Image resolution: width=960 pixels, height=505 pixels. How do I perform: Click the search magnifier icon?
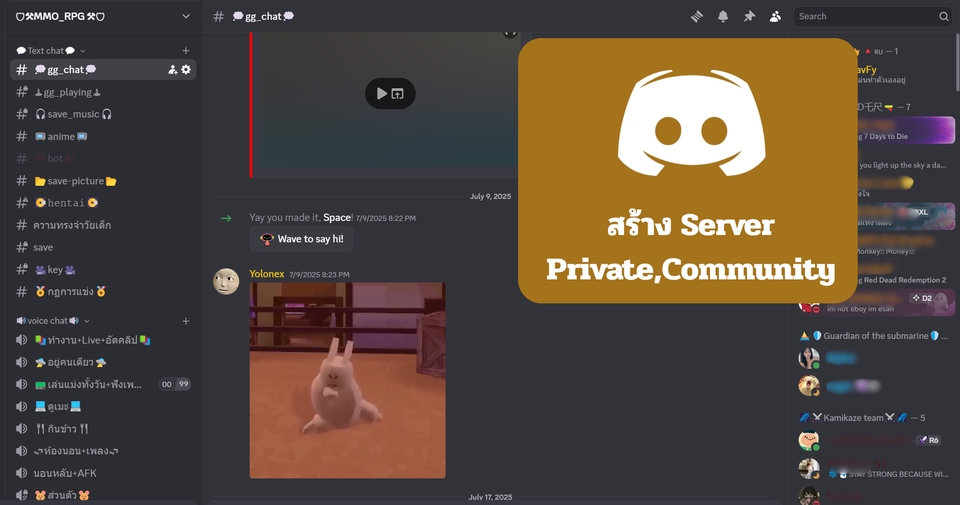pos(943,16)
